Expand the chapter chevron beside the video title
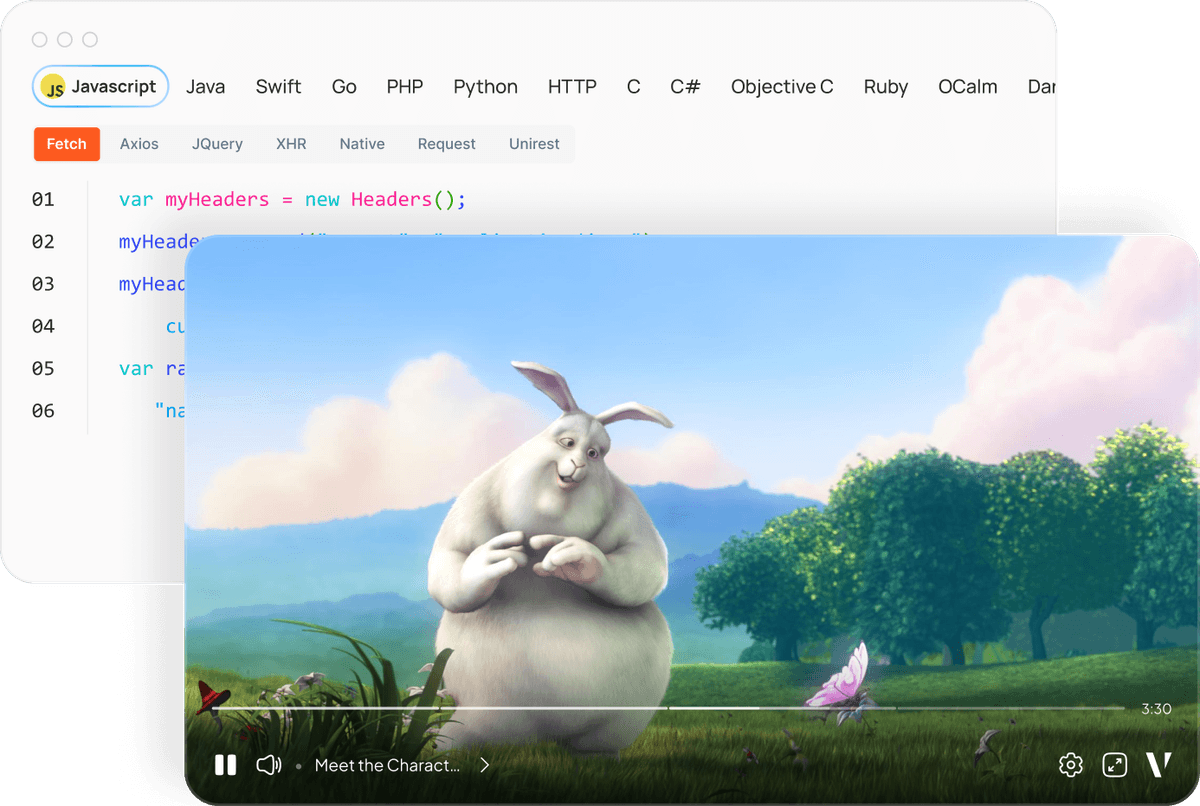 (x=485, y=765)
